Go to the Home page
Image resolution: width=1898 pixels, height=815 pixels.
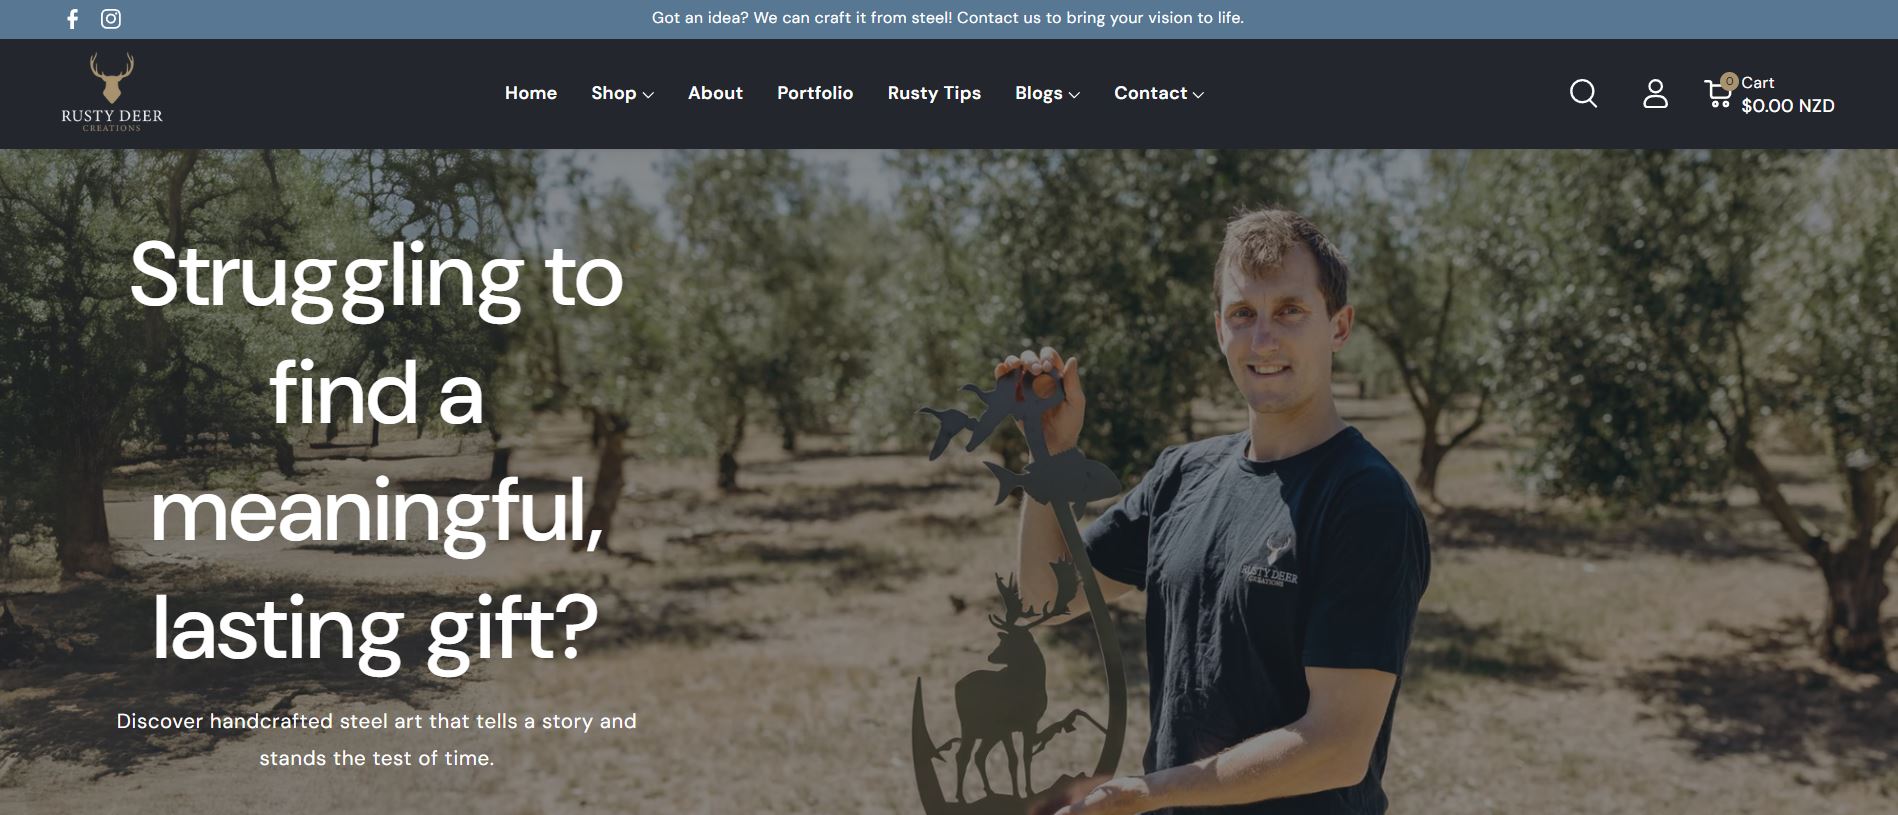(531, 93)
